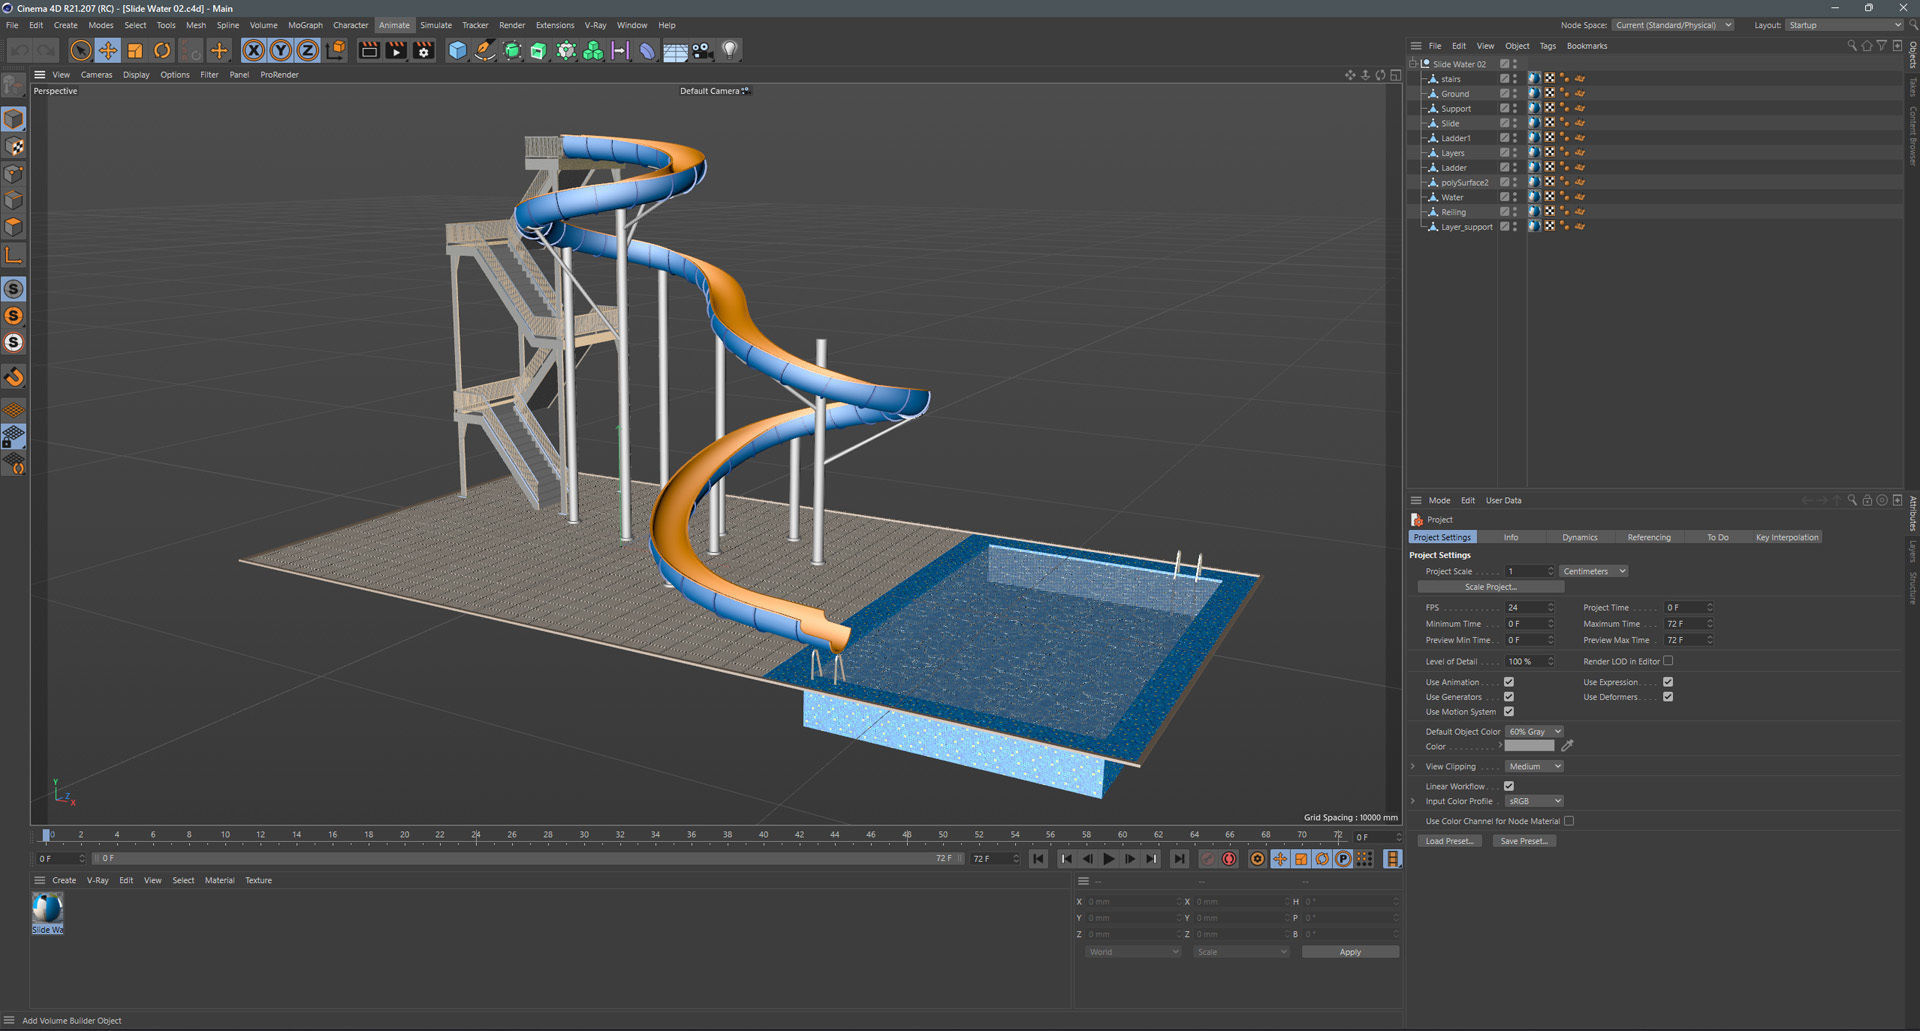Add a Light object bulb icon
The image size is (1920, 1031).
pyautogui.click(x=730, y=50)
